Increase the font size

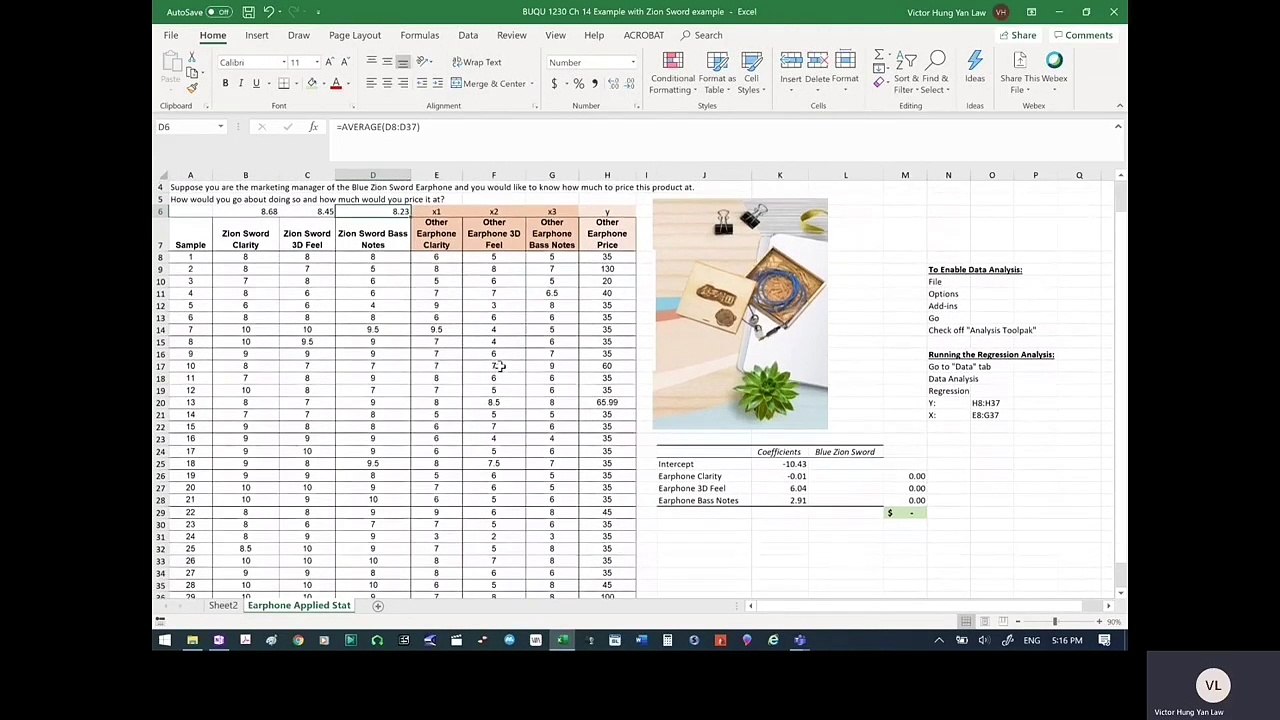point(329,62)
